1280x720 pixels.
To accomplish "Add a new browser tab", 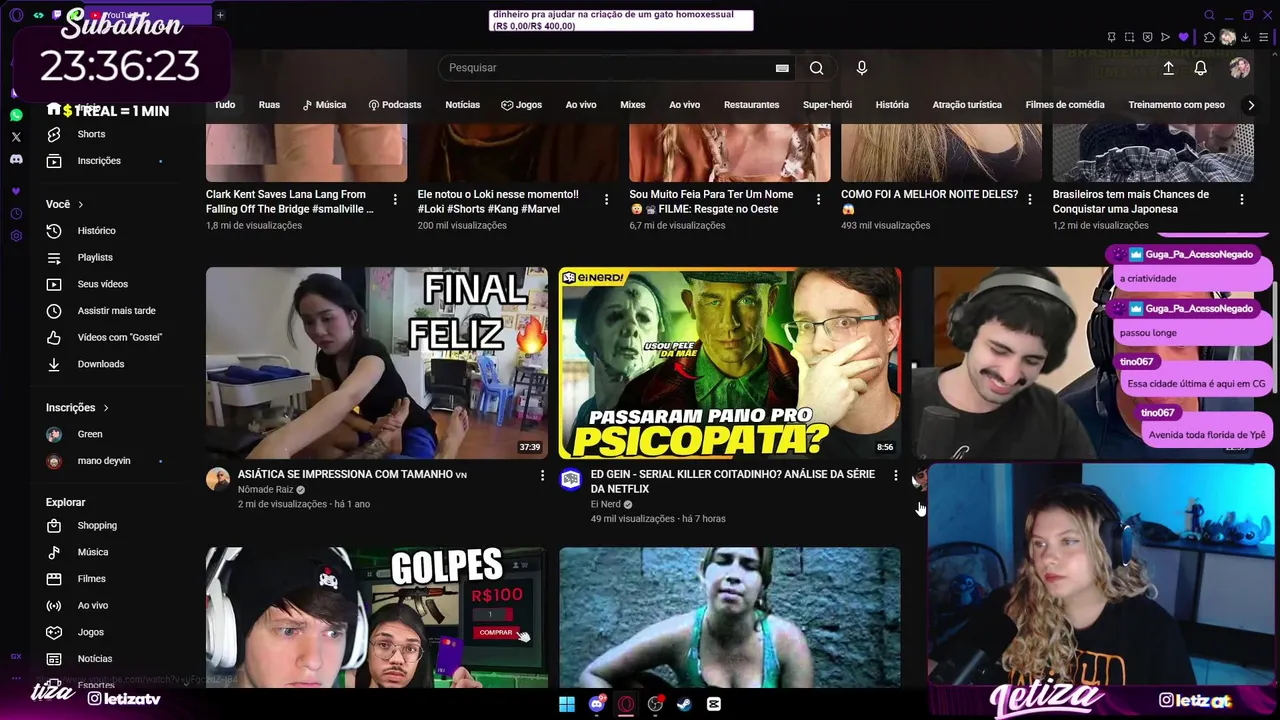I will pos(220,15).
